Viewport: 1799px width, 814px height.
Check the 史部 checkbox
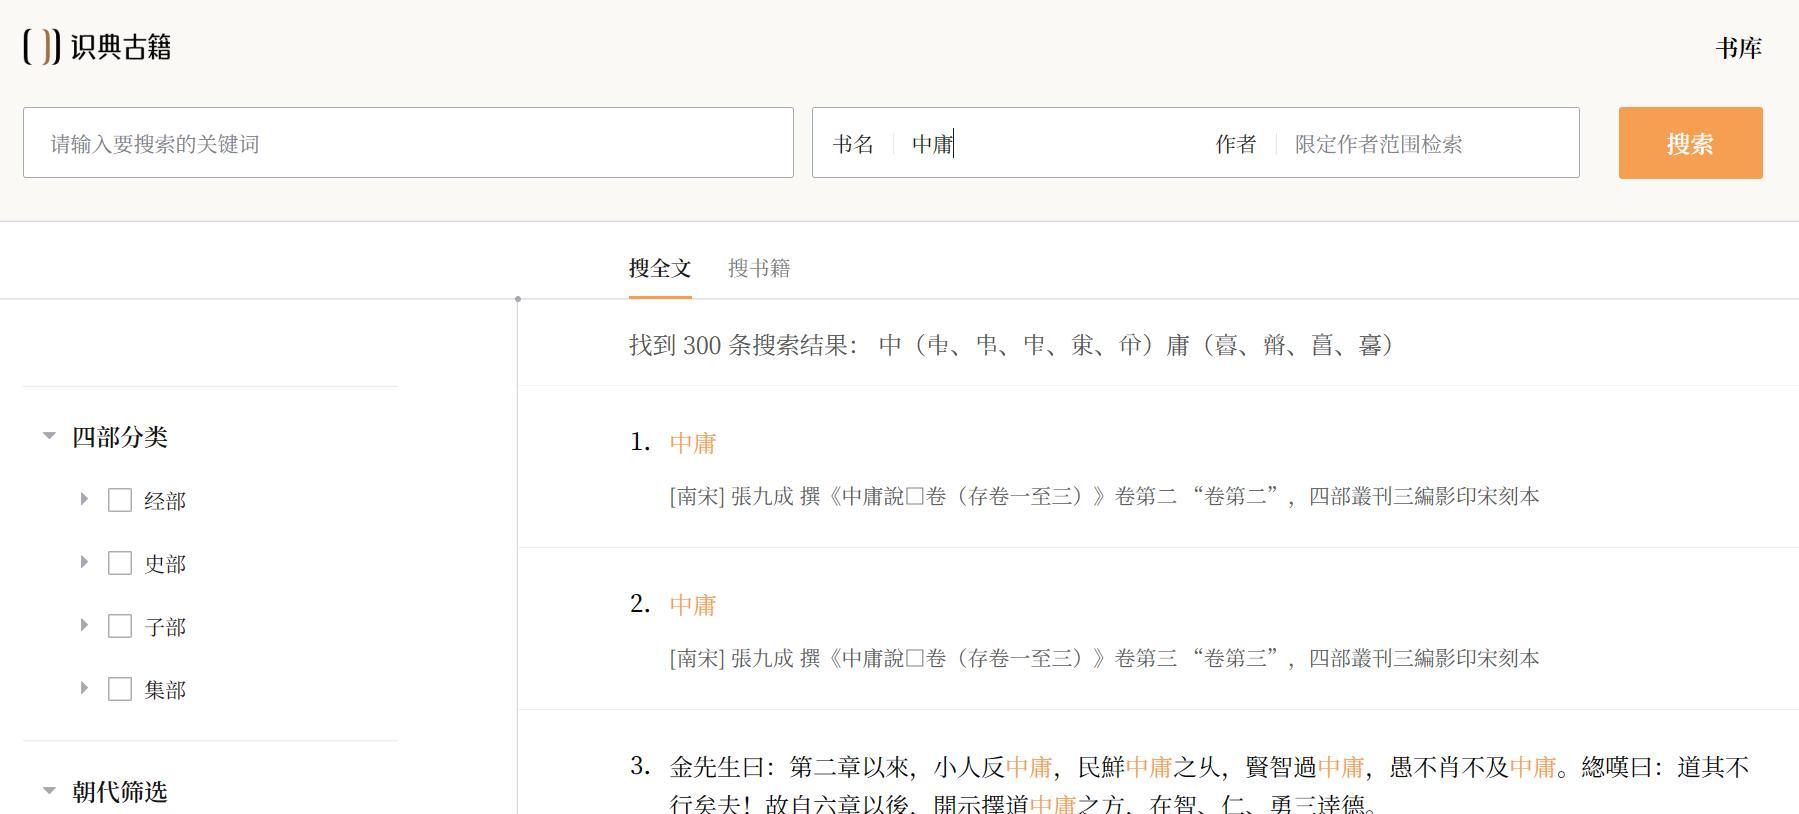[120, 563]
